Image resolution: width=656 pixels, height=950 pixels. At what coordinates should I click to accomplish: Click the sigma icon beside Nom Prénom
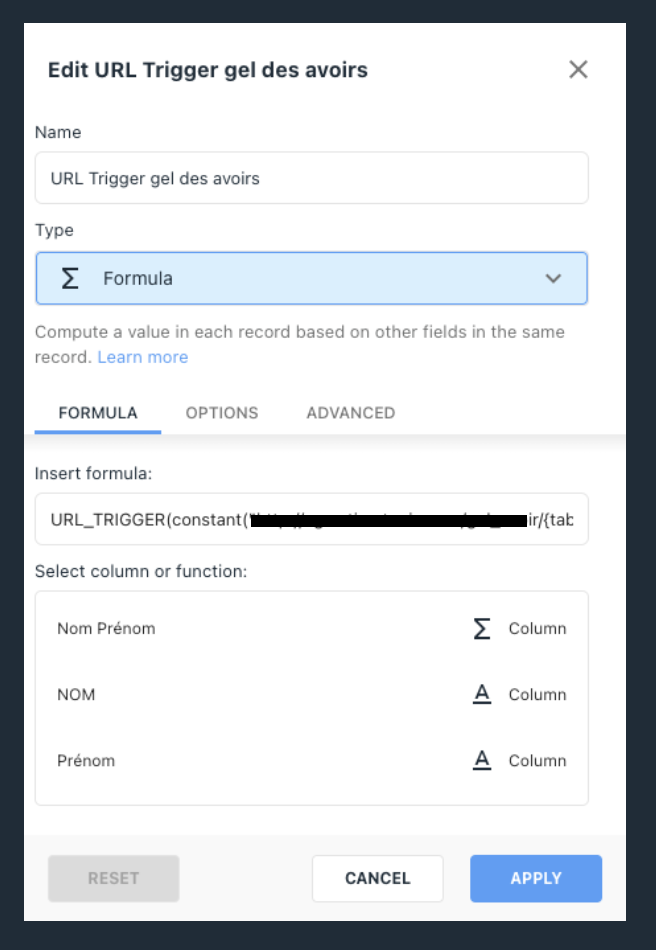(482, 628)
